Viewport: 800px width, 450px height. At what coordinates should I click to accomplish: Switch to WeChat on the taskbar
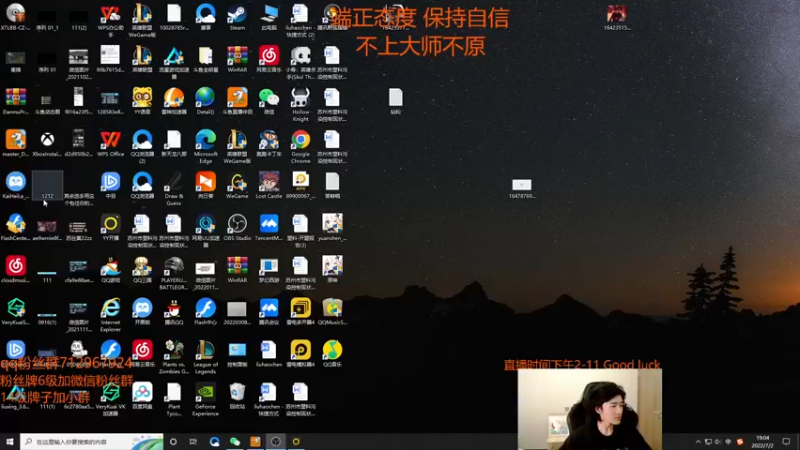235,441
